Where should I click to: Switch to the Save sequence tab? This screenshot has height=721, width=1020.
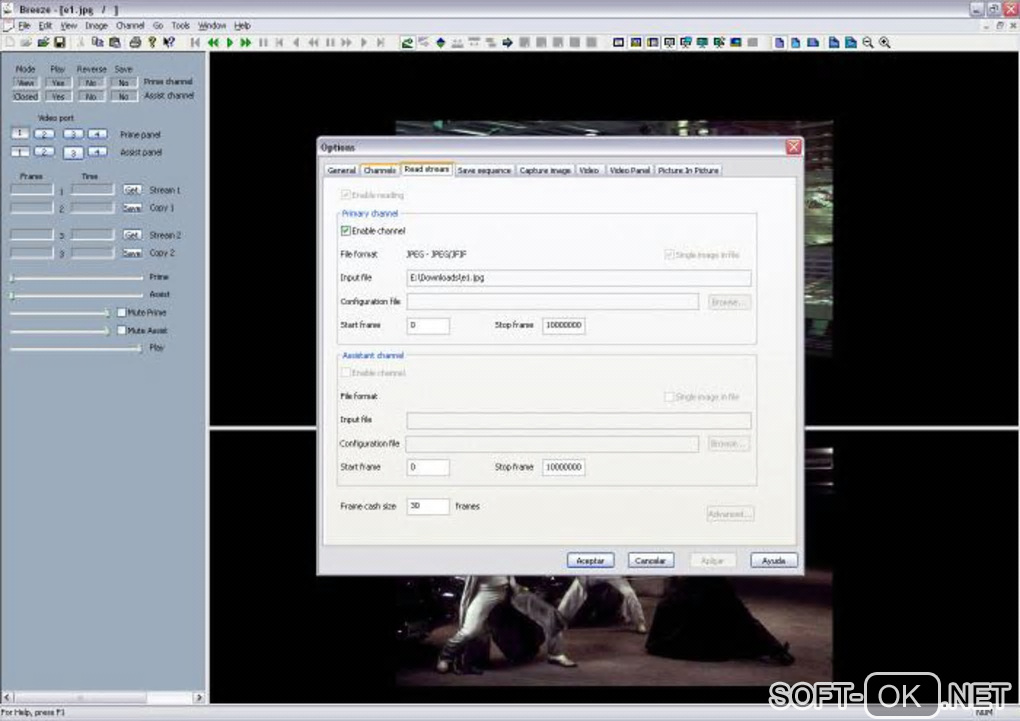(484, 170)
